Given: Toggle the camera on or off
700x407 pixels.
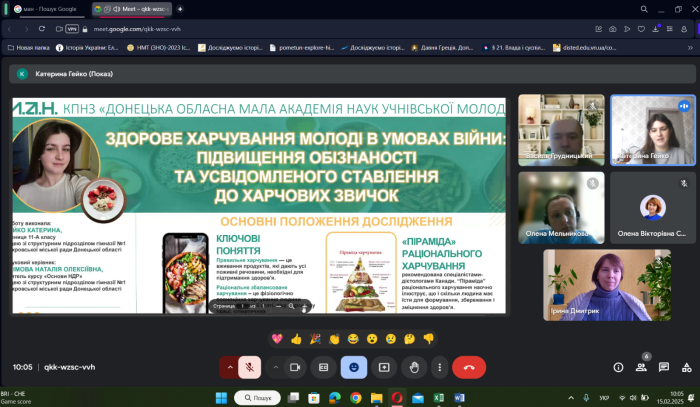Looking at the screenshot, I should click(295, 367).
